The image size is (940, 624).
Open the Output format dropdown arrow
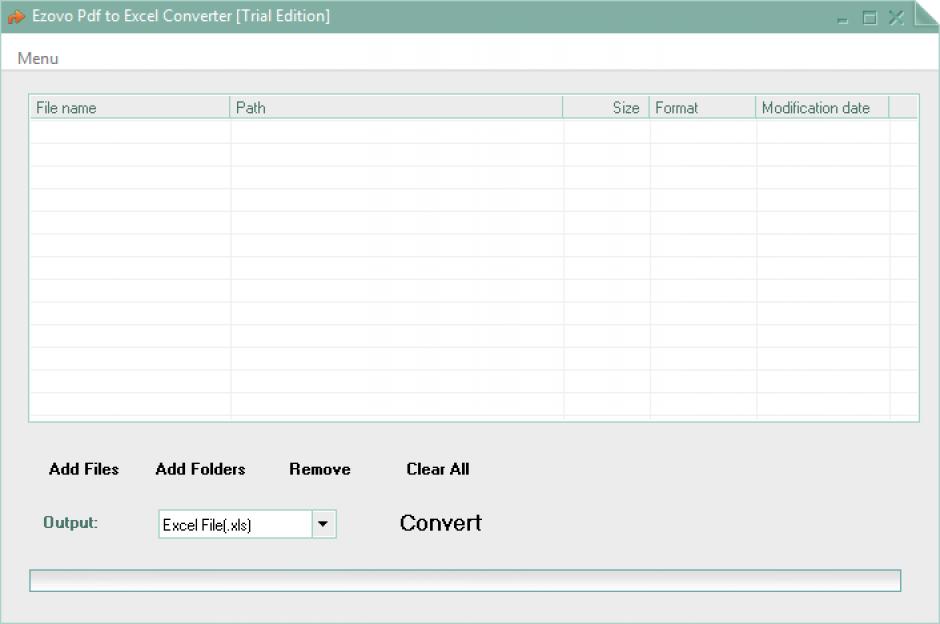tap(324, 524)
